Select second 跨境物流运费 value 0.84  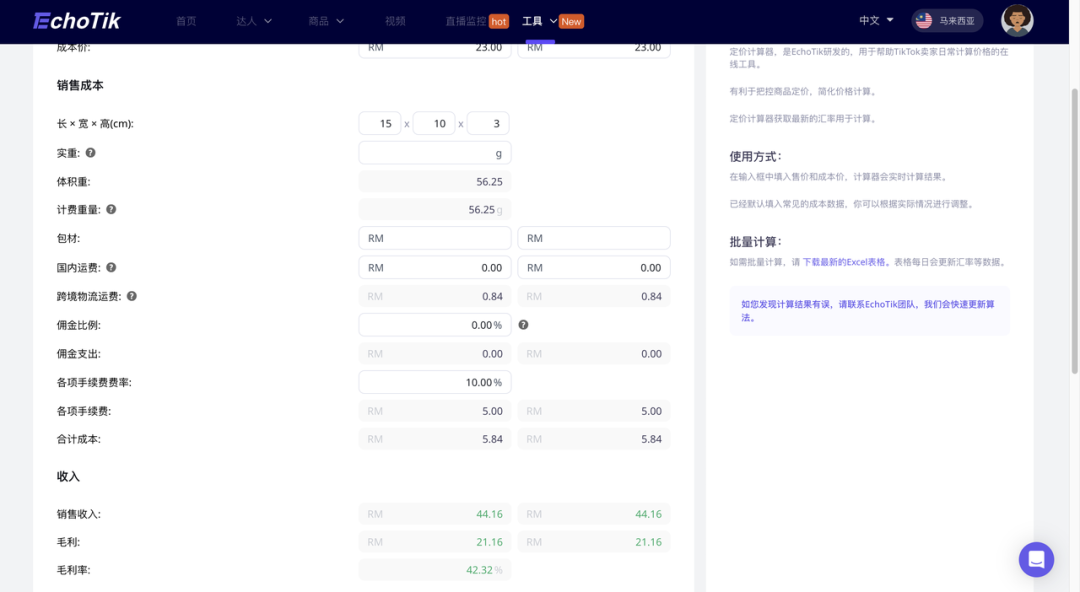click(651, 296)
